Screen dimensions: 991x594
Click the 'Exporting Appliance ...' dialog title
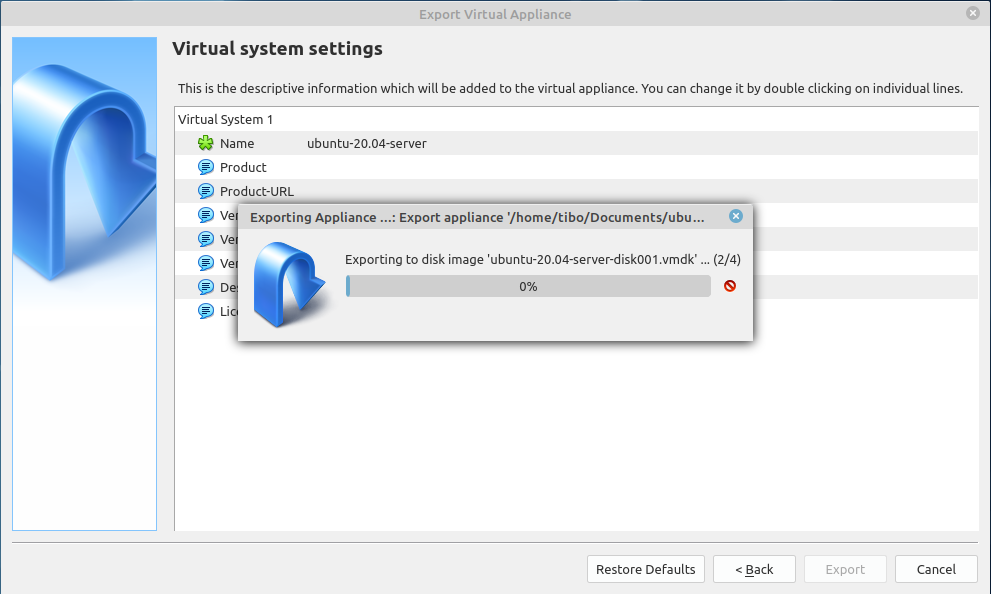click(477, 217)
